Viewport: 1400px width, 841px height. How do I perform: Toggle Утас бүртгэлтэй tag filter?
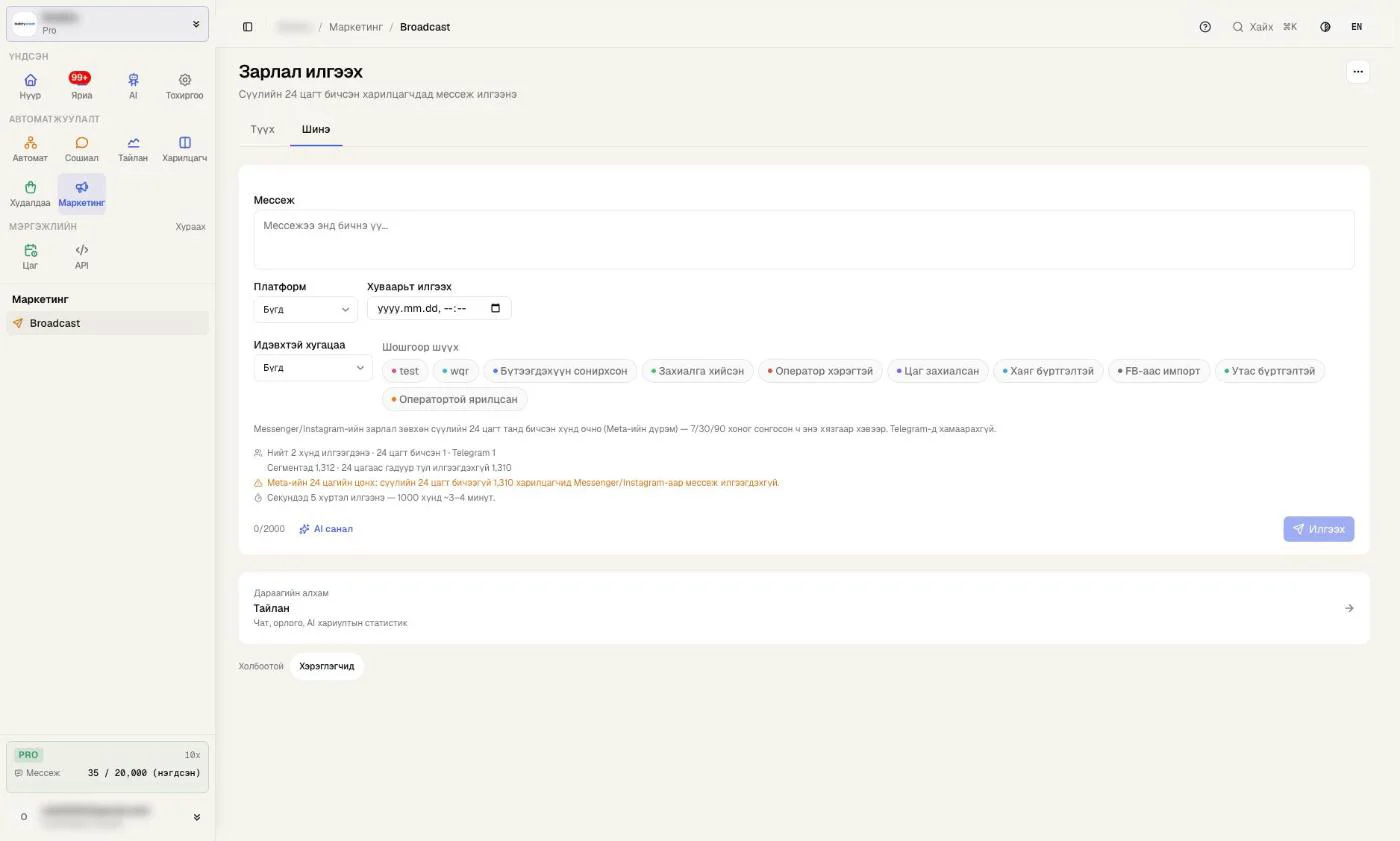[x=1270, y=371]
